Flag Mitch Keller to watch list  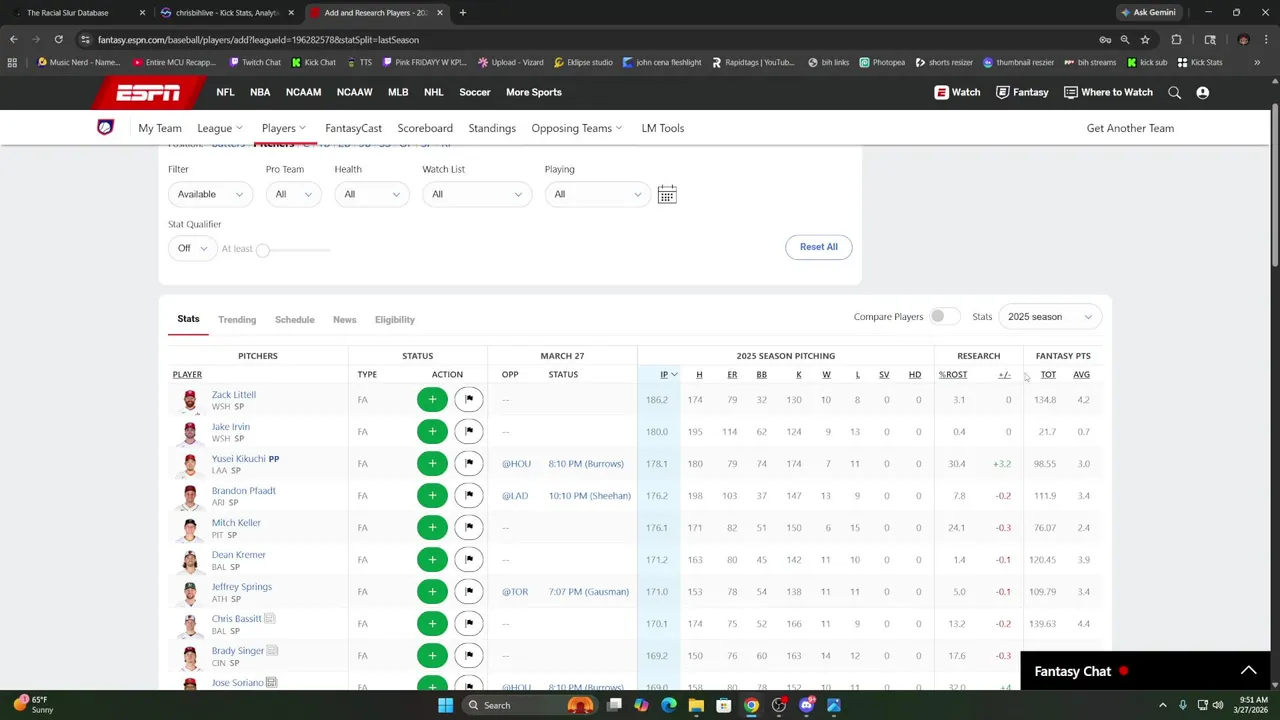pyautogui.click(x=469, y=527)
